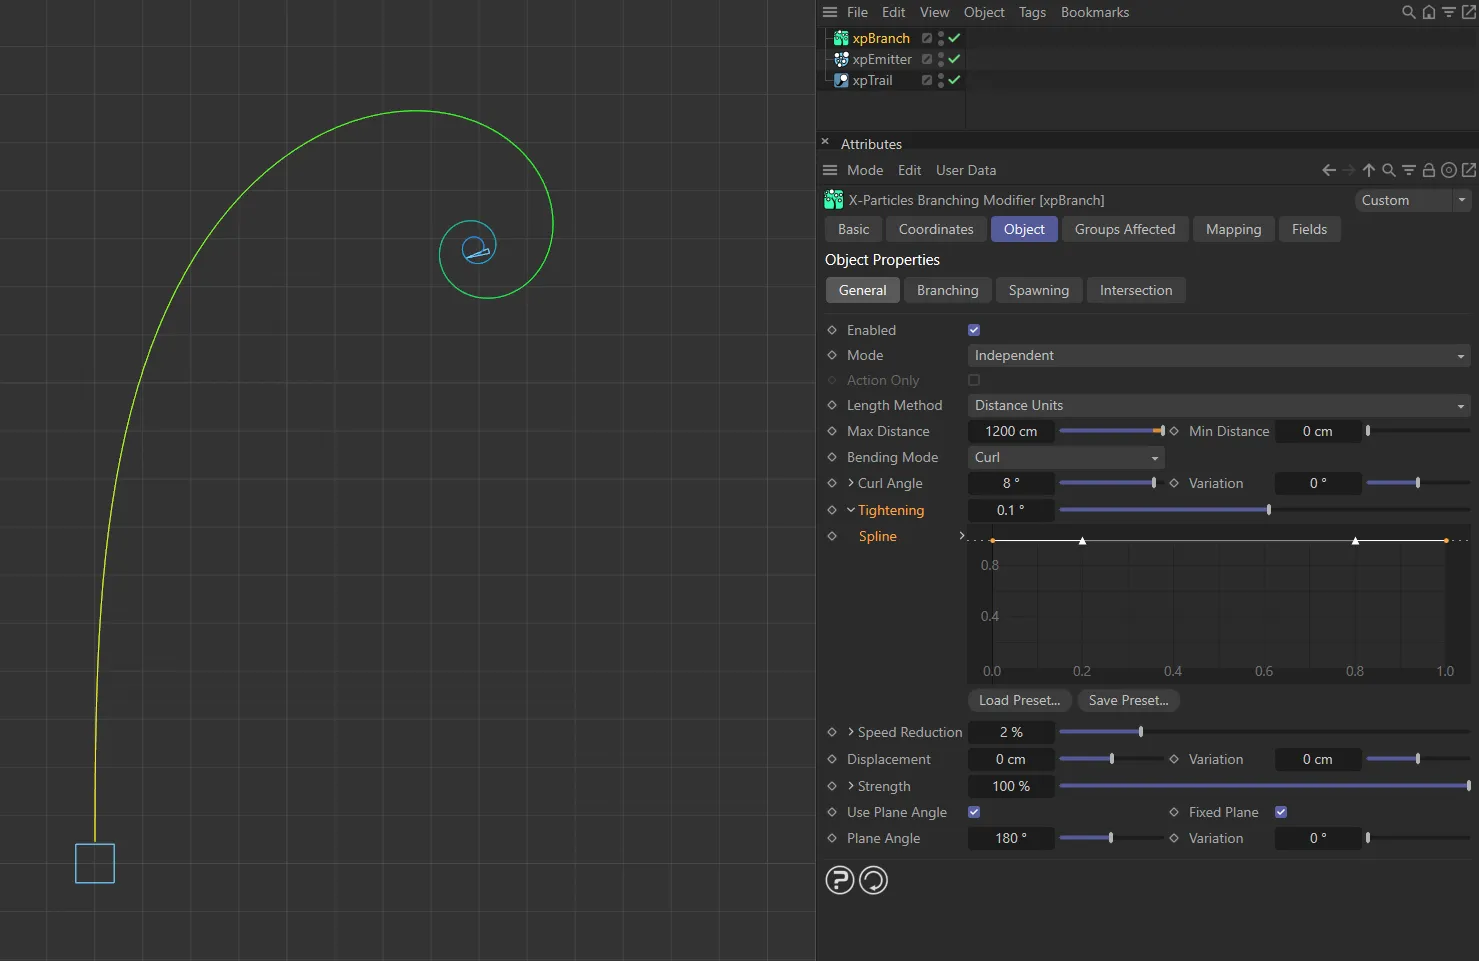Click the home icon in Object Manager
The height and width of the screenshot is (961, 1479).
coord(1428,12)
